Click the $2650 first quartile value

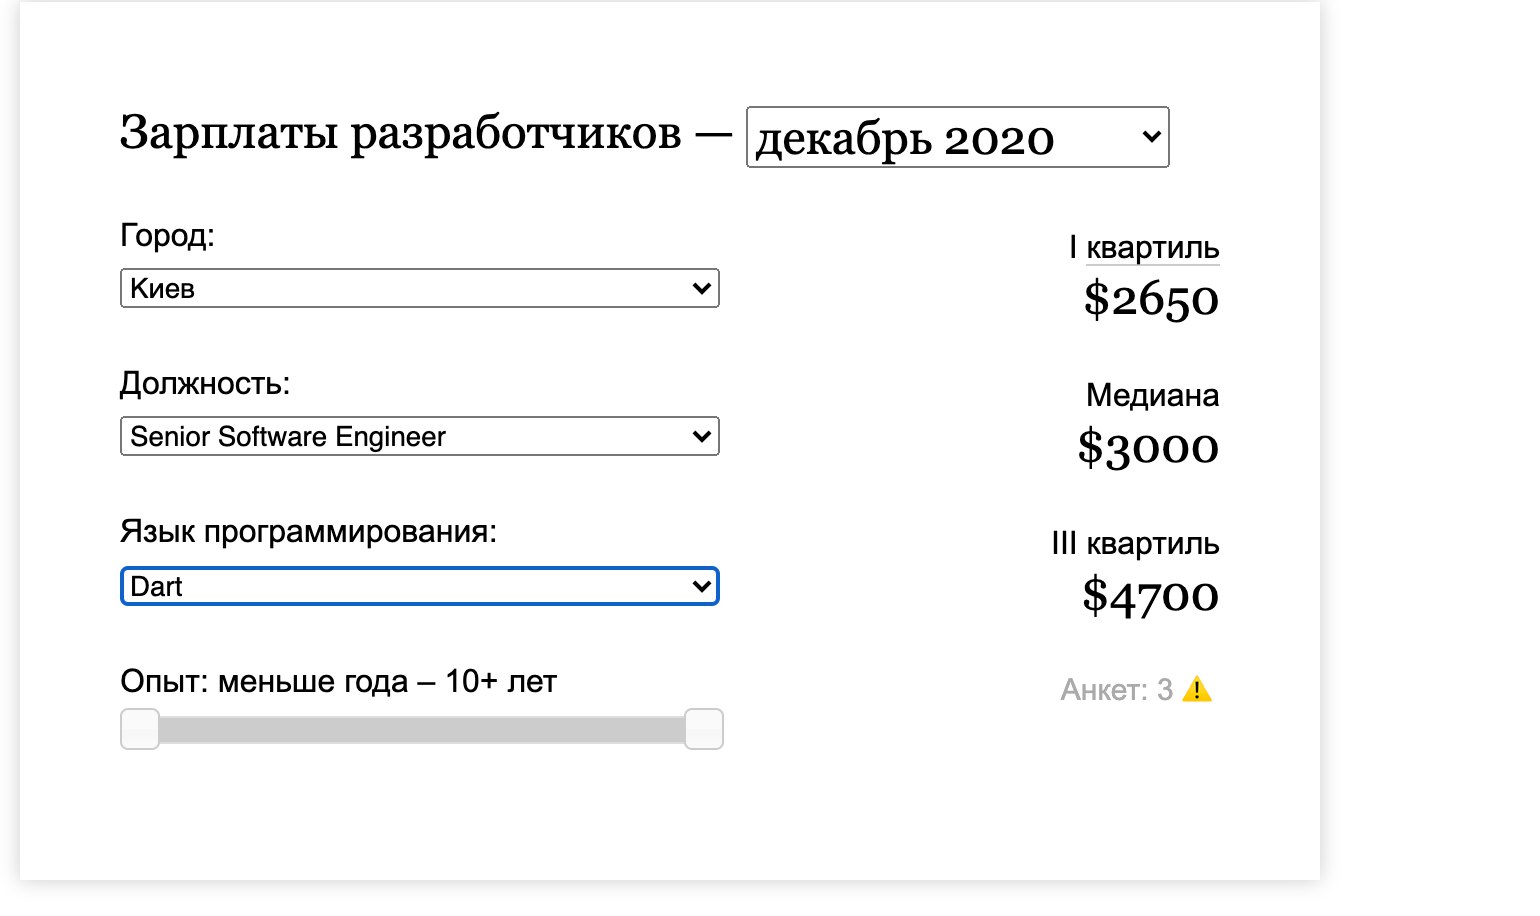(1151, 299)
